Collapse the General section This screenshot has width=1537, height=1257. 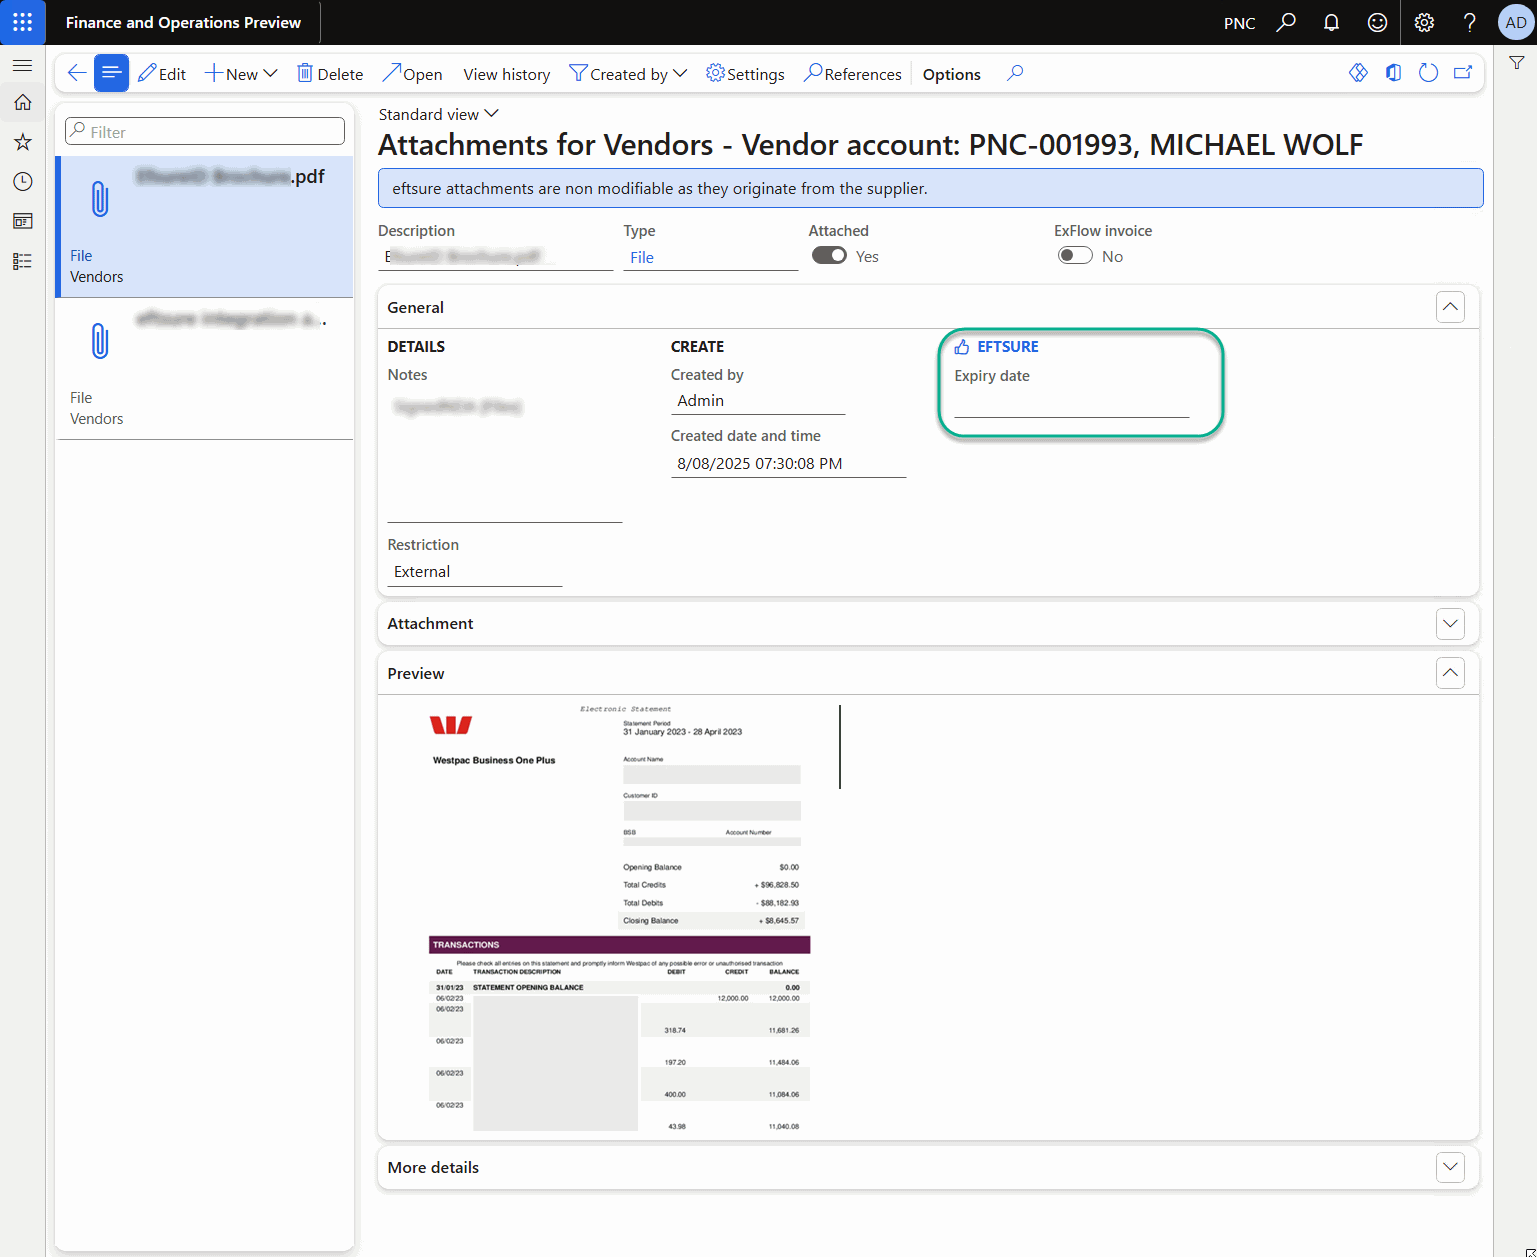[1450, 307]
